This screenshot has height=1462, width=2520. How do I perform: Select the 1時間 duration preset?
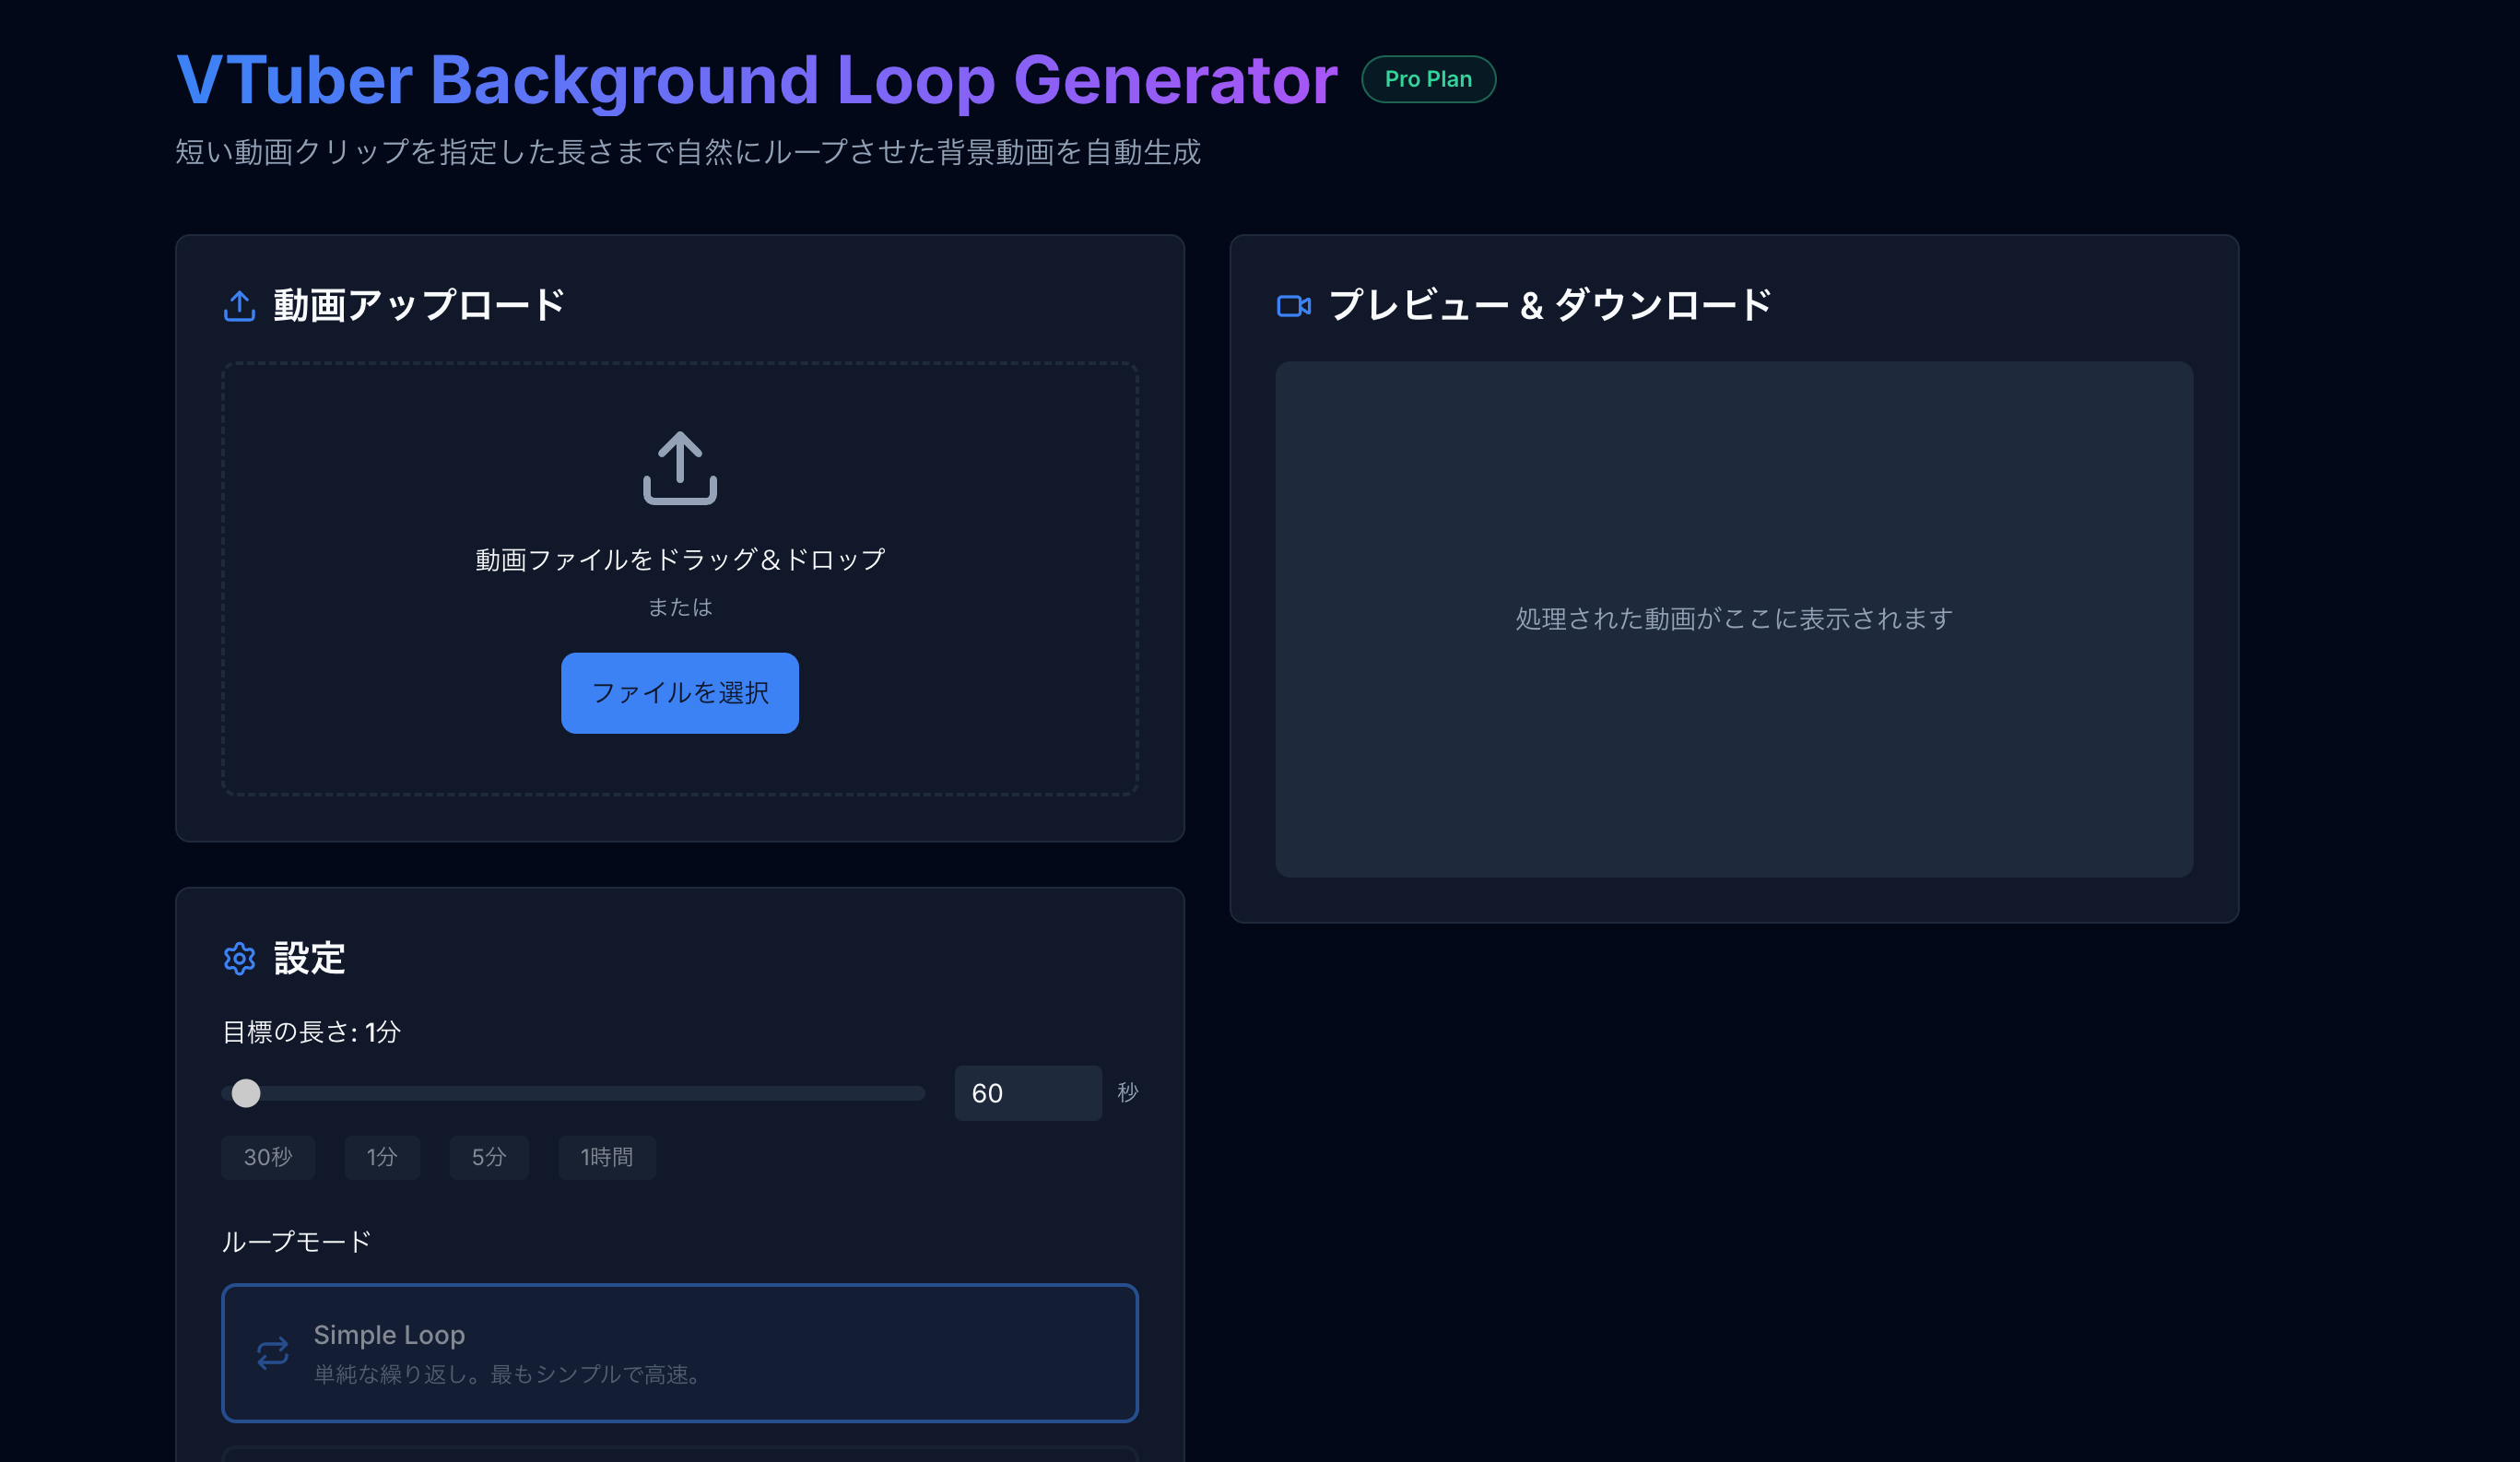coord(606,1157)
